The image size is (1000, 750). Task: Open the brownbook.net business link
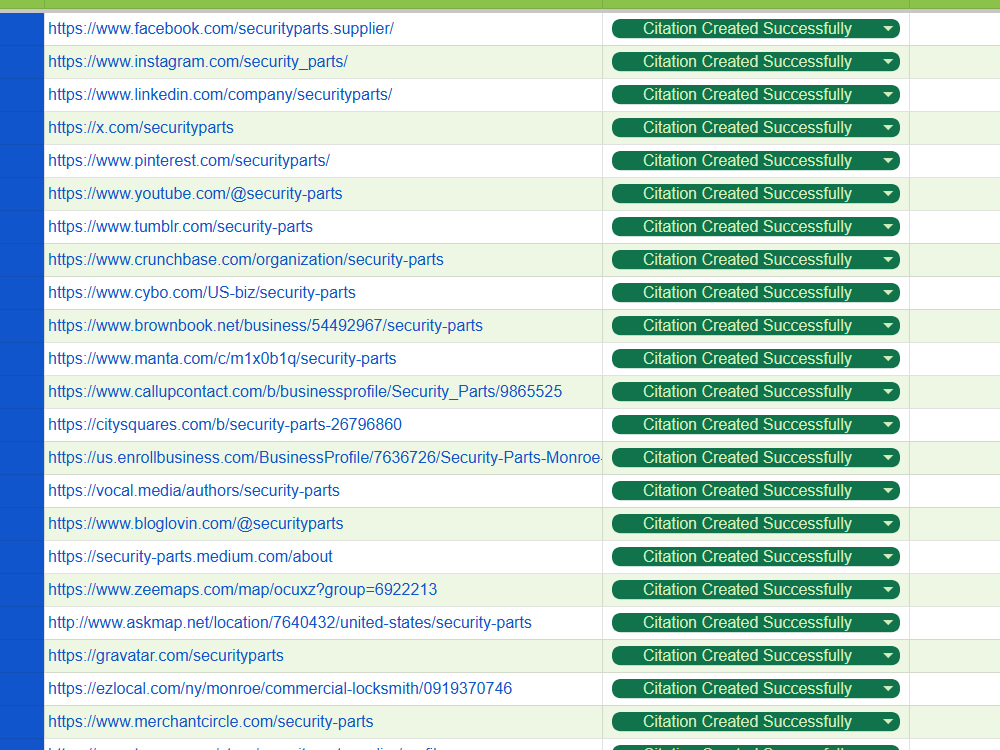[x=265, y=326]
